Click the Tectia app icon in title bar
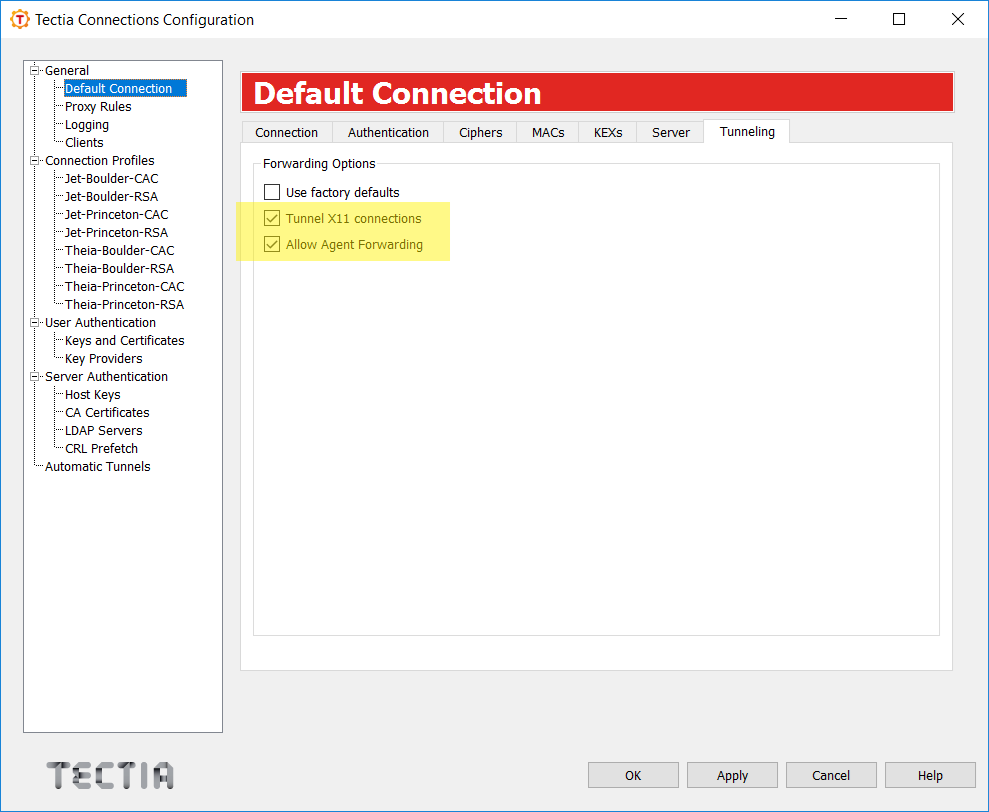Screen dimensions: 989x812 pos(20,20)
